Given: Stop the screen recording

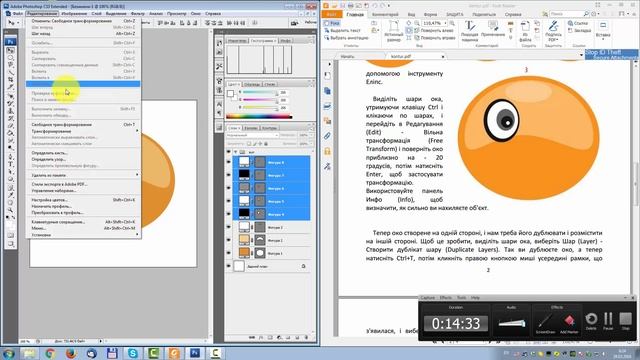Looking at the screenshot, I should point(625,321).
